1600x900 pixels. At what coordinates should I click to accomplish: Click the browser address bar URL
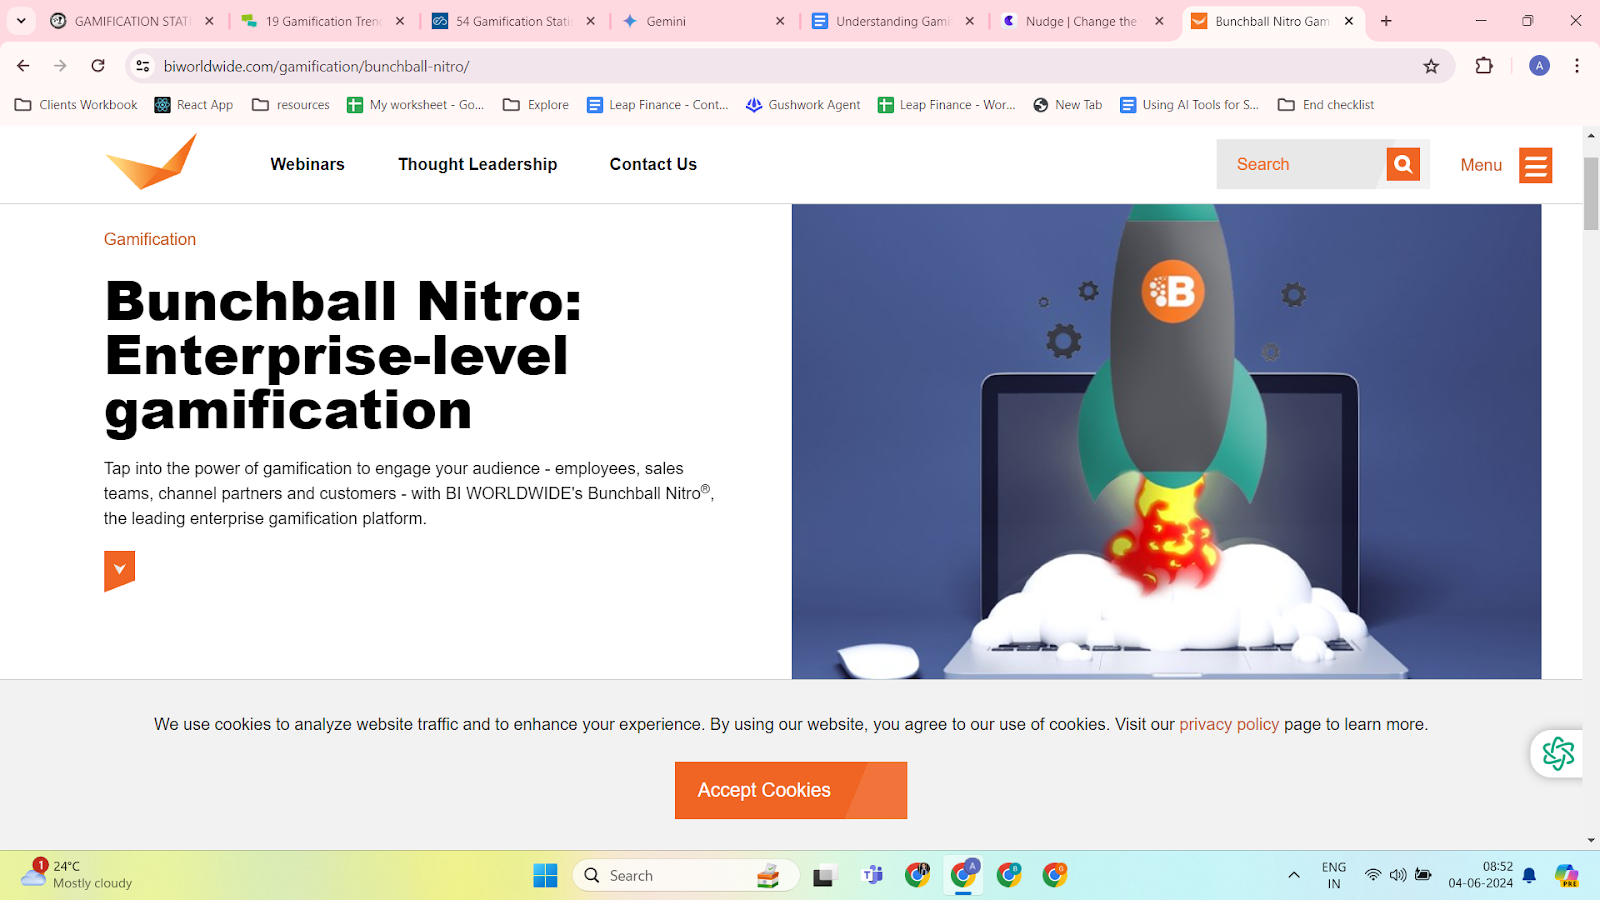point(316,66)
